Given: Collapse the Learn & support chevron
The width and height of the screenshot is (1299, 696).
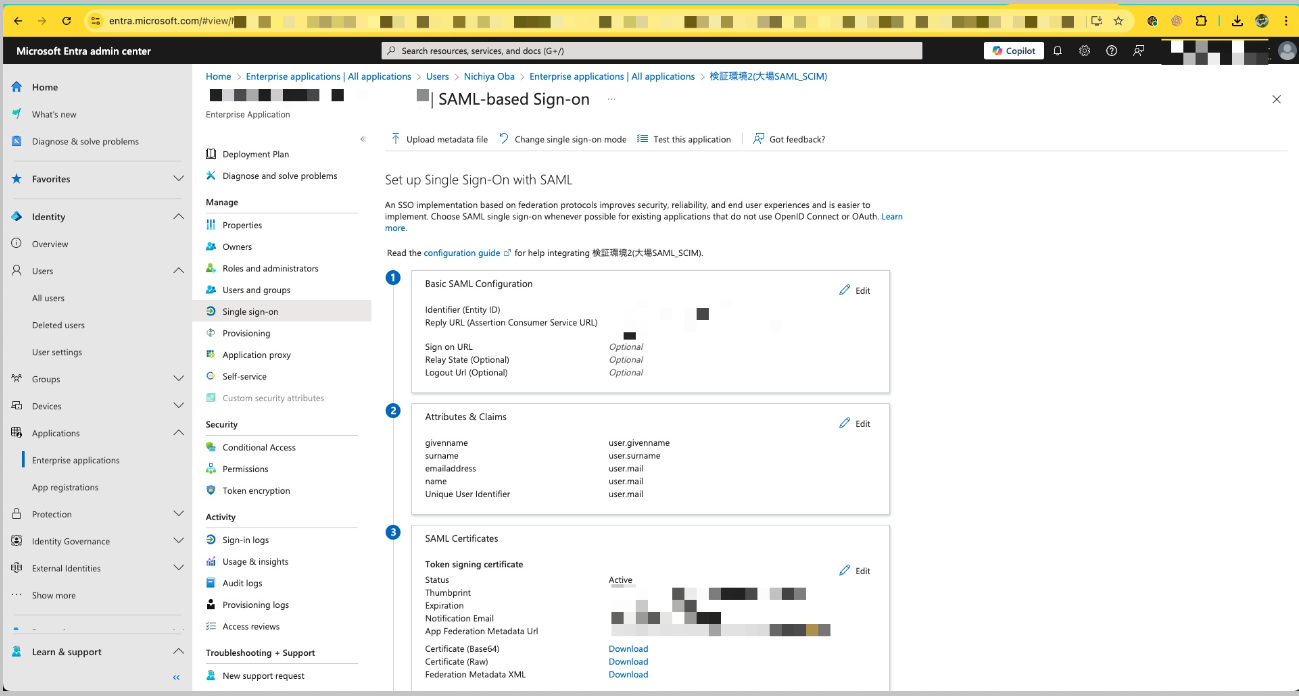Looking at the screenshot, I should point(179,652).
